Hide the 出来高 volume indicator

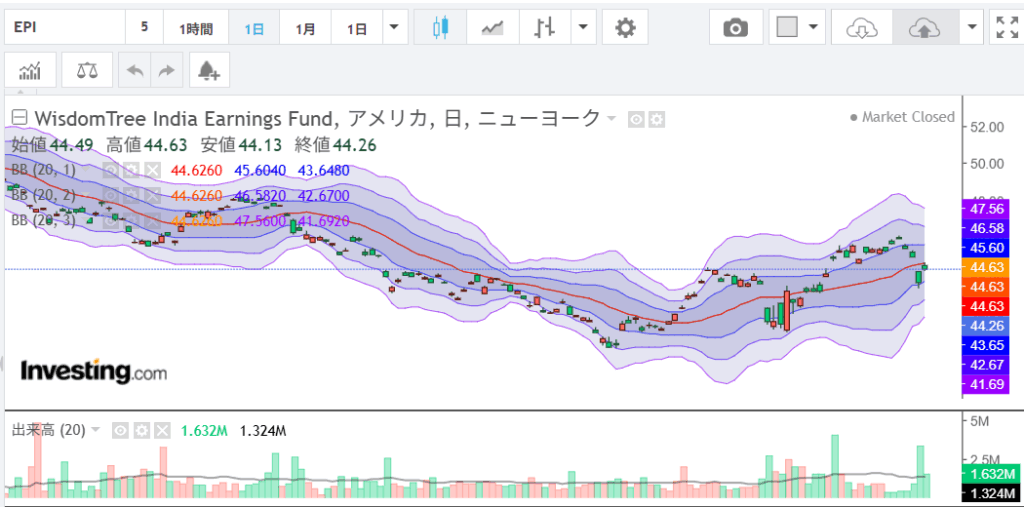120,431
